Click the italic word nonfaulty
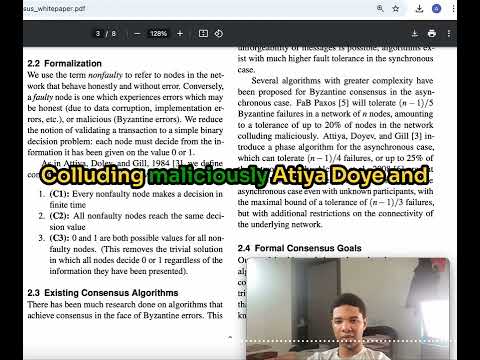Screen dimensions: 480x360 tap(105, 75)
